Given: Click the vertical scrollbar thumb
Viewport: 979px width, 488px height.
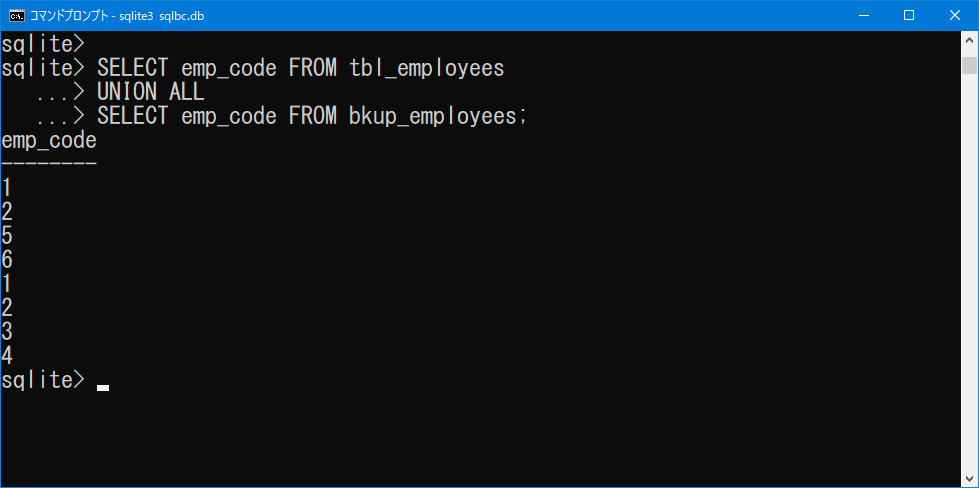Looking at the screenshot, I should [x=969, y=65].
